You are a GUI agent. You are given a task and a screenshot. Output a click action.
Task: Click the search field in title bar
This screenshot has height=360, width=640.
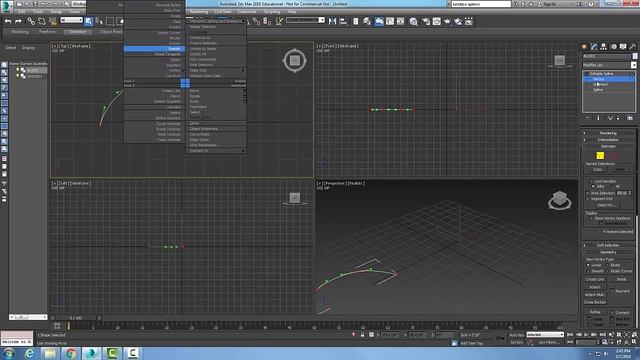pyautogui.click(x=481, y=4)
